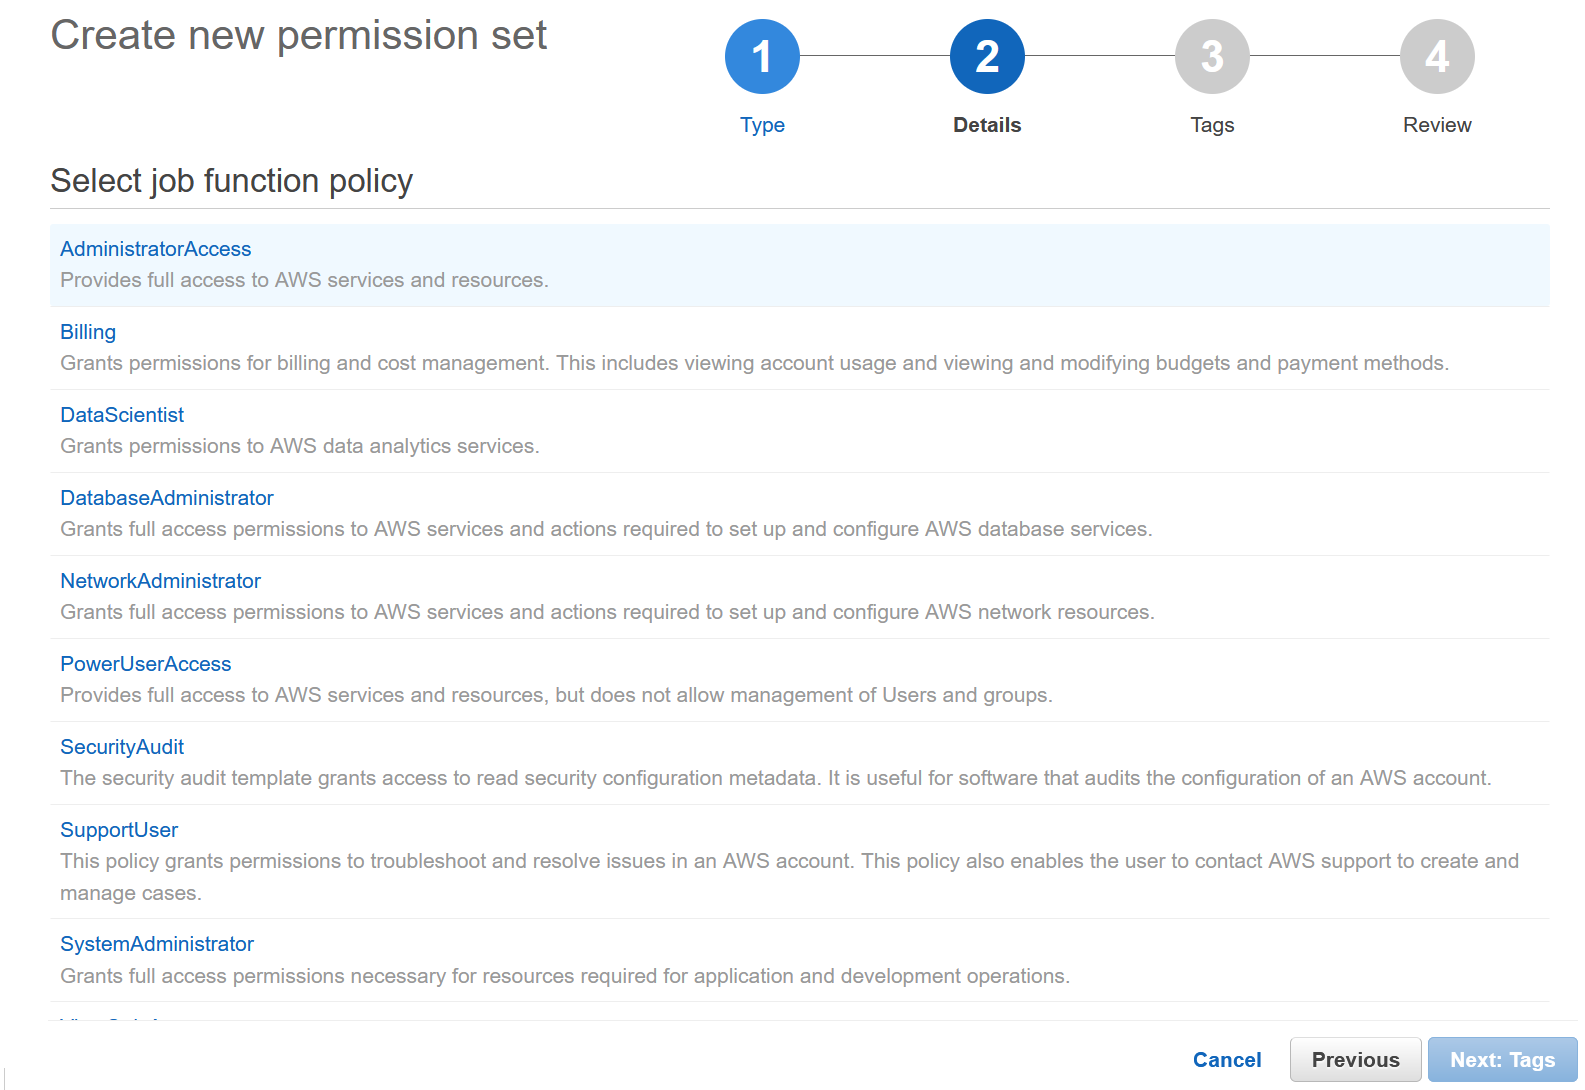Click the 'Create new permission set' title
The height and width of the screenshot is (1090, 1585).
pos(299,36)
